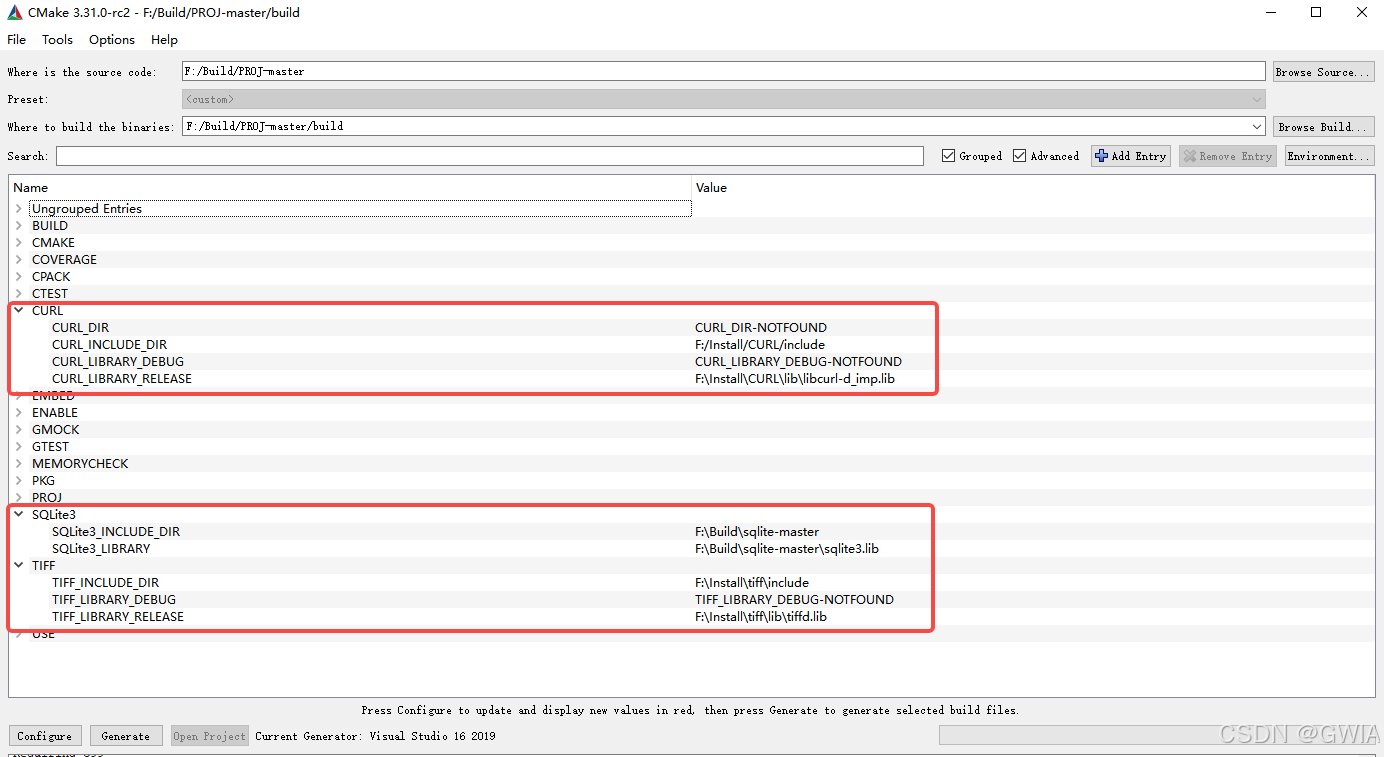This screenshot has height=757, width=1384.
Task: Expand the CMAKE group
Action: click(x=19, y=243)
